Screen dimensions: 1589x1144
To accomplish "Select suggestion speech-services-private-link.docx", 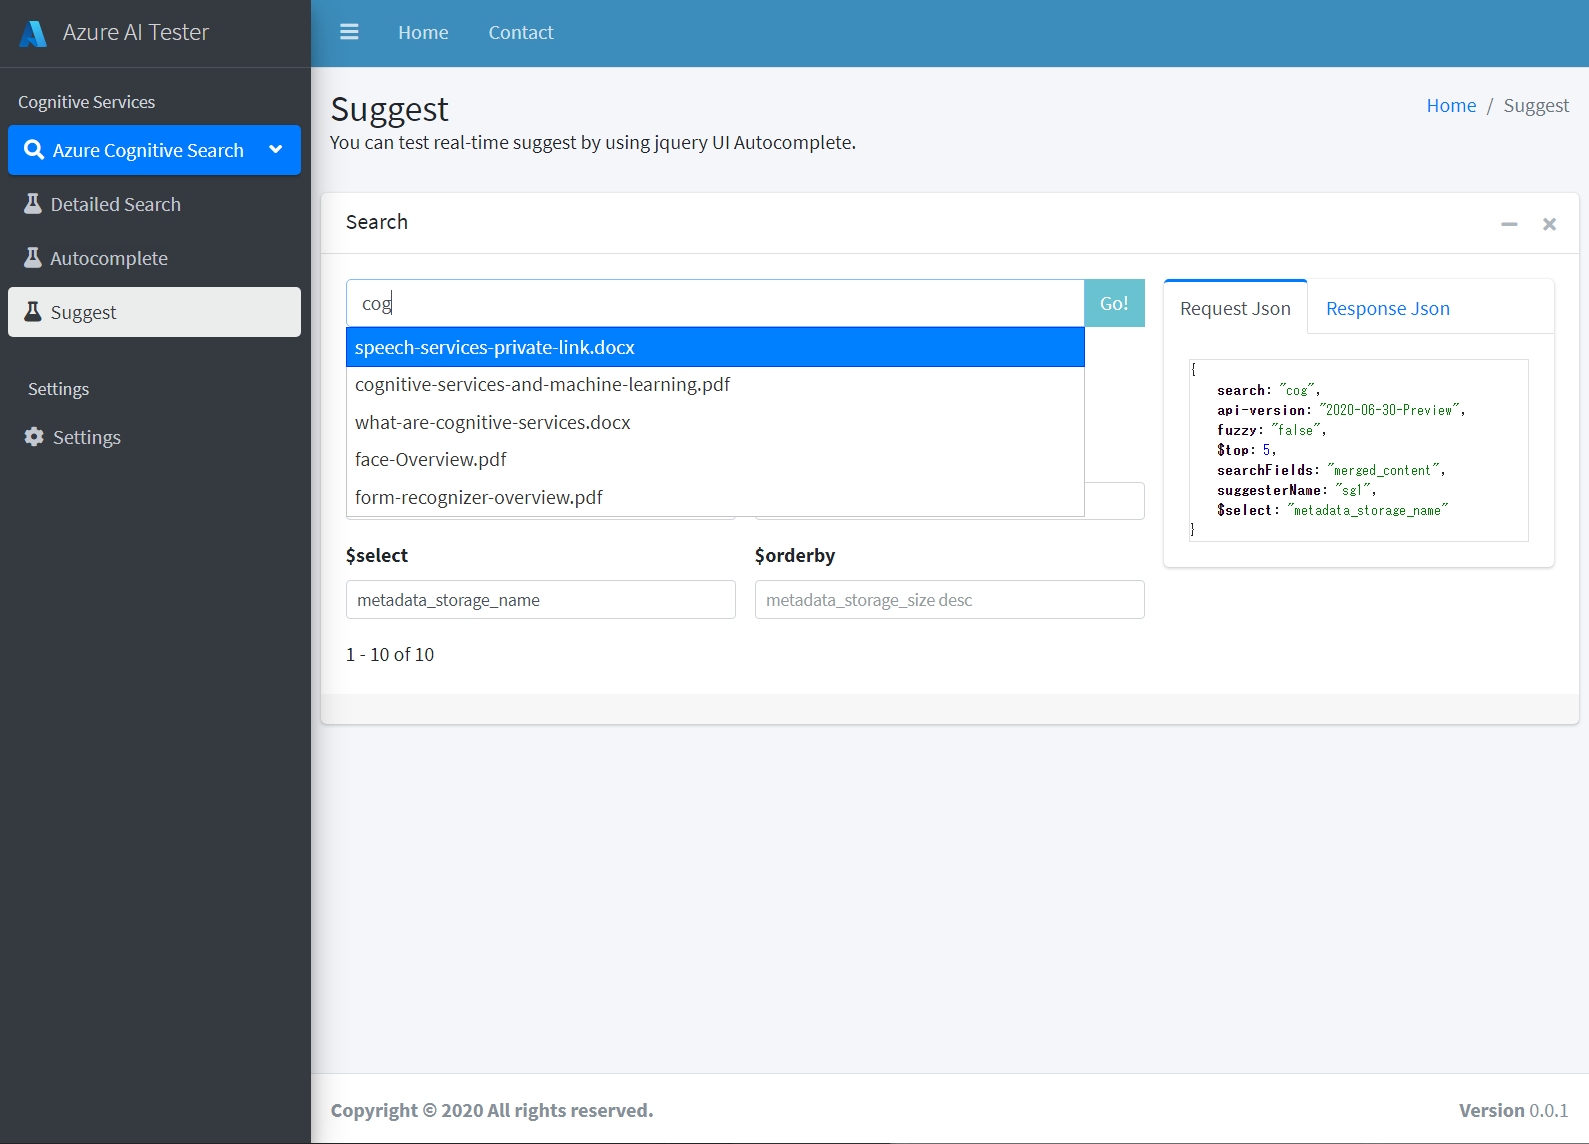I will pyautogui.click(x=715, y=347).
